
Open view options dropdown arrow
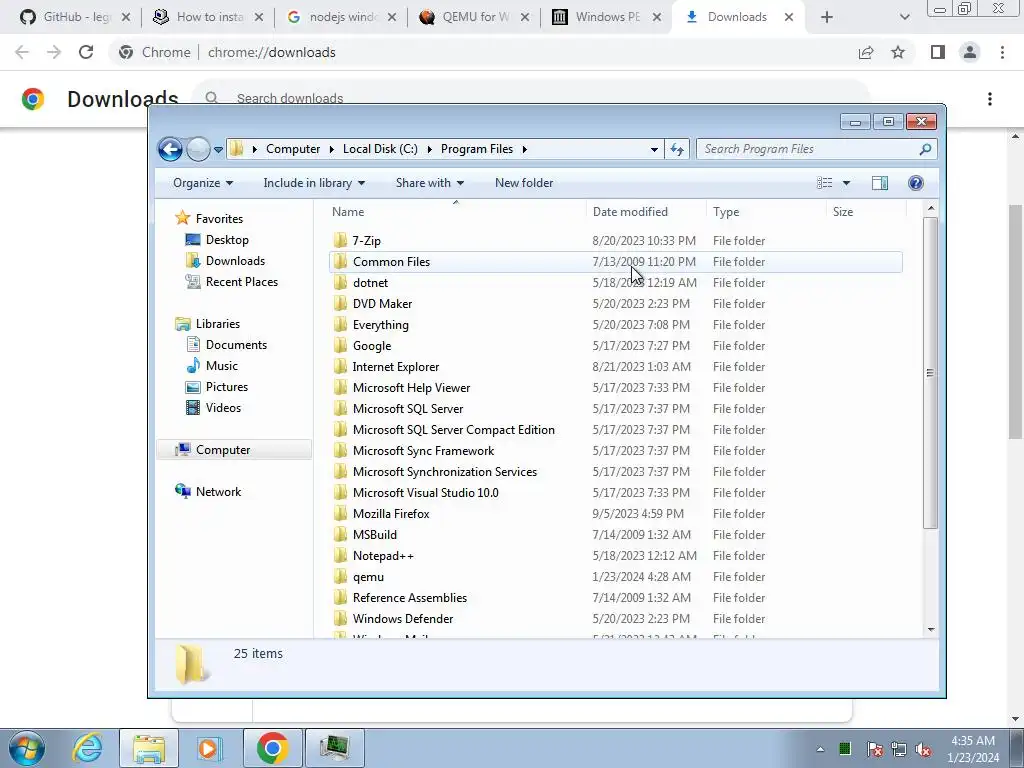[x=846, y=183]
